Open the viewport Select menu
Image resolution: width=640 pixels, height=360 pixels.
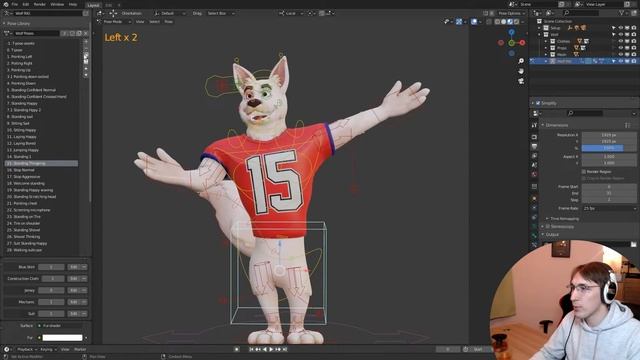pos(154,22)
